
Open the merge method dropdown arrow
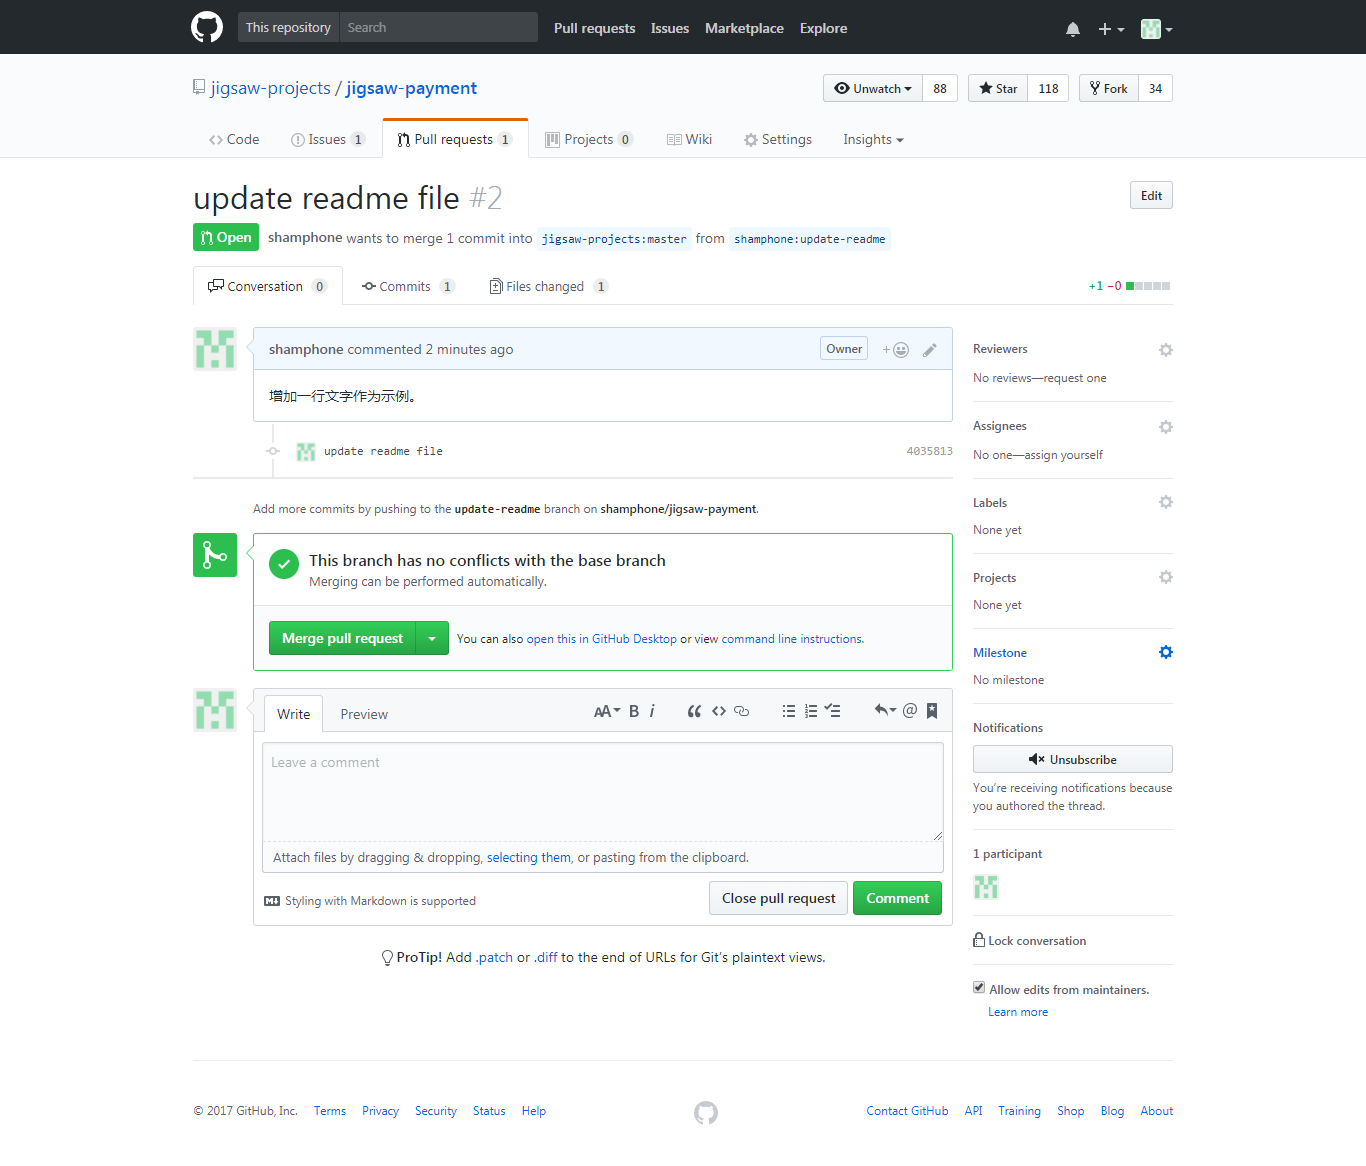(x=432, y=638)
